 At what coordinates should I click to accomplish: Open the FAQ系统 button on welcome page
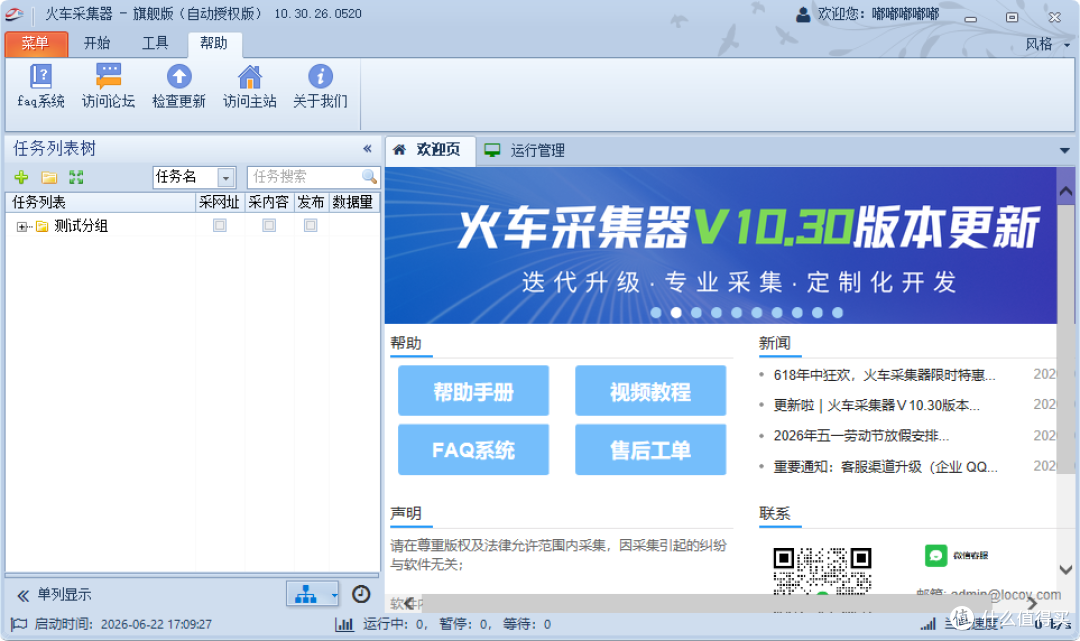pos(473,450)
